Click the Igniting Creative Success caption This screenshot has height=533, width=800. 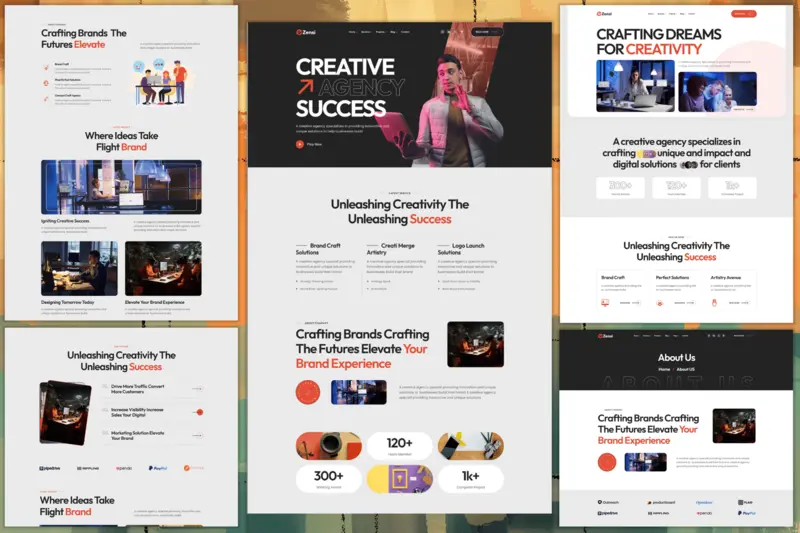(65, 221)
